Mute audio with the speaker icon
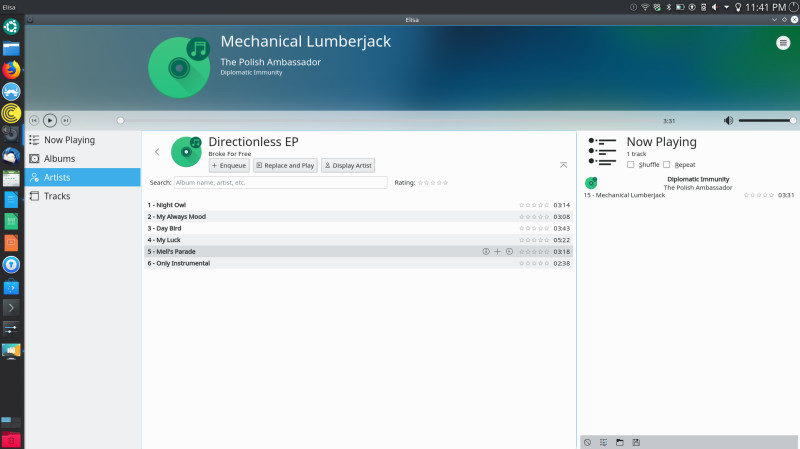Image resolution: width=800 pixels, height=449 pixels. coord(728,120)
